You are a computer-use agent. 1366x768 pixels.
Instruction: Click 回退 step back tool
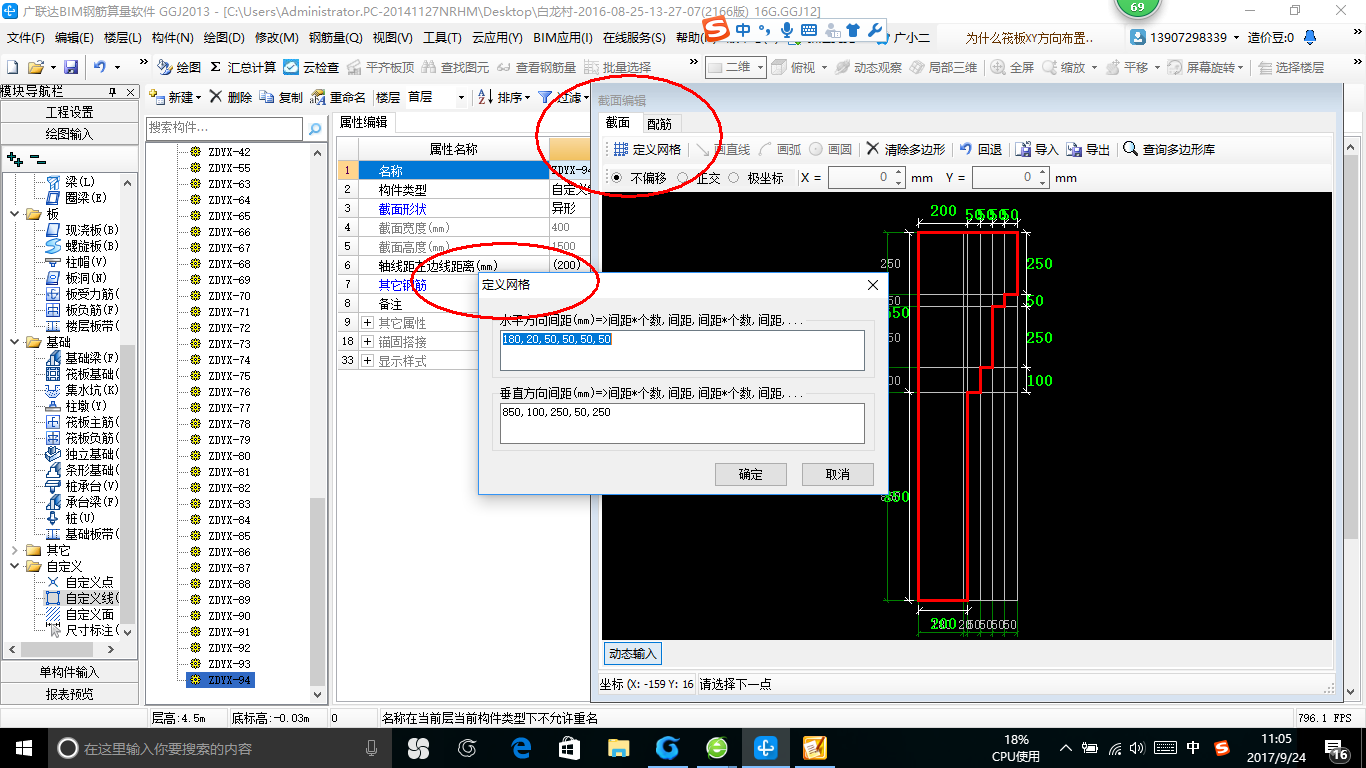[x=981, y=149]
